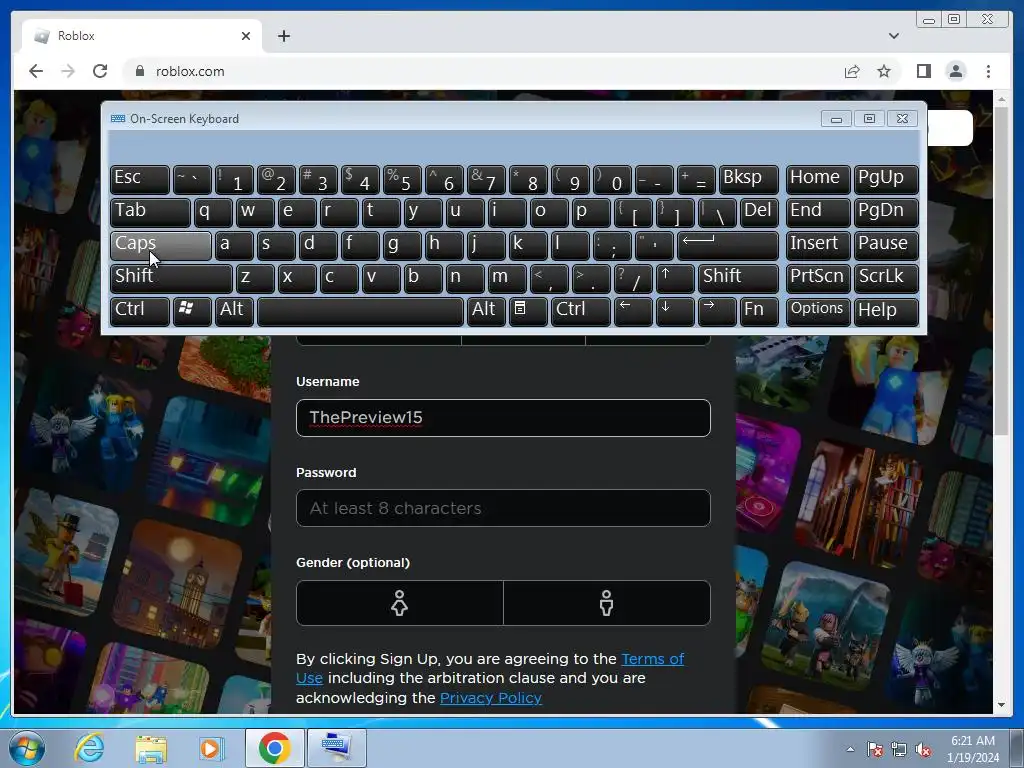Select the female gender icon
Screen dimensions: 1024x768
[400, 603]
